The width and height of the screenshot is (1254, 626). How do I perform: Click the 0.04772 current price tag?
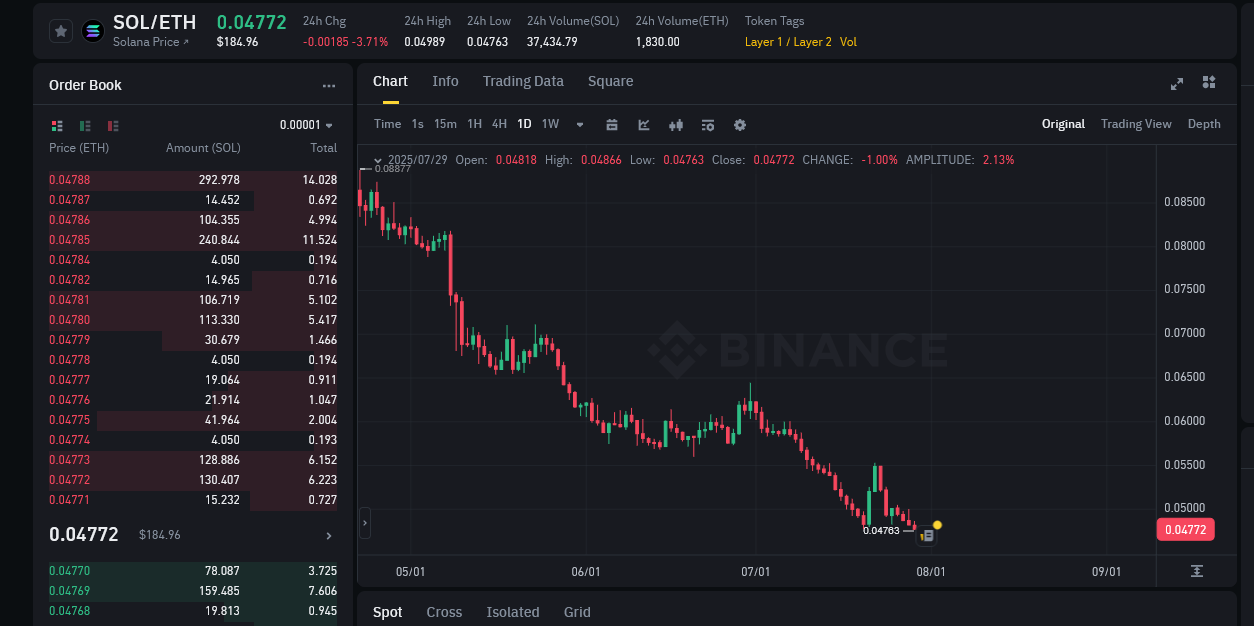(1185, 530)
